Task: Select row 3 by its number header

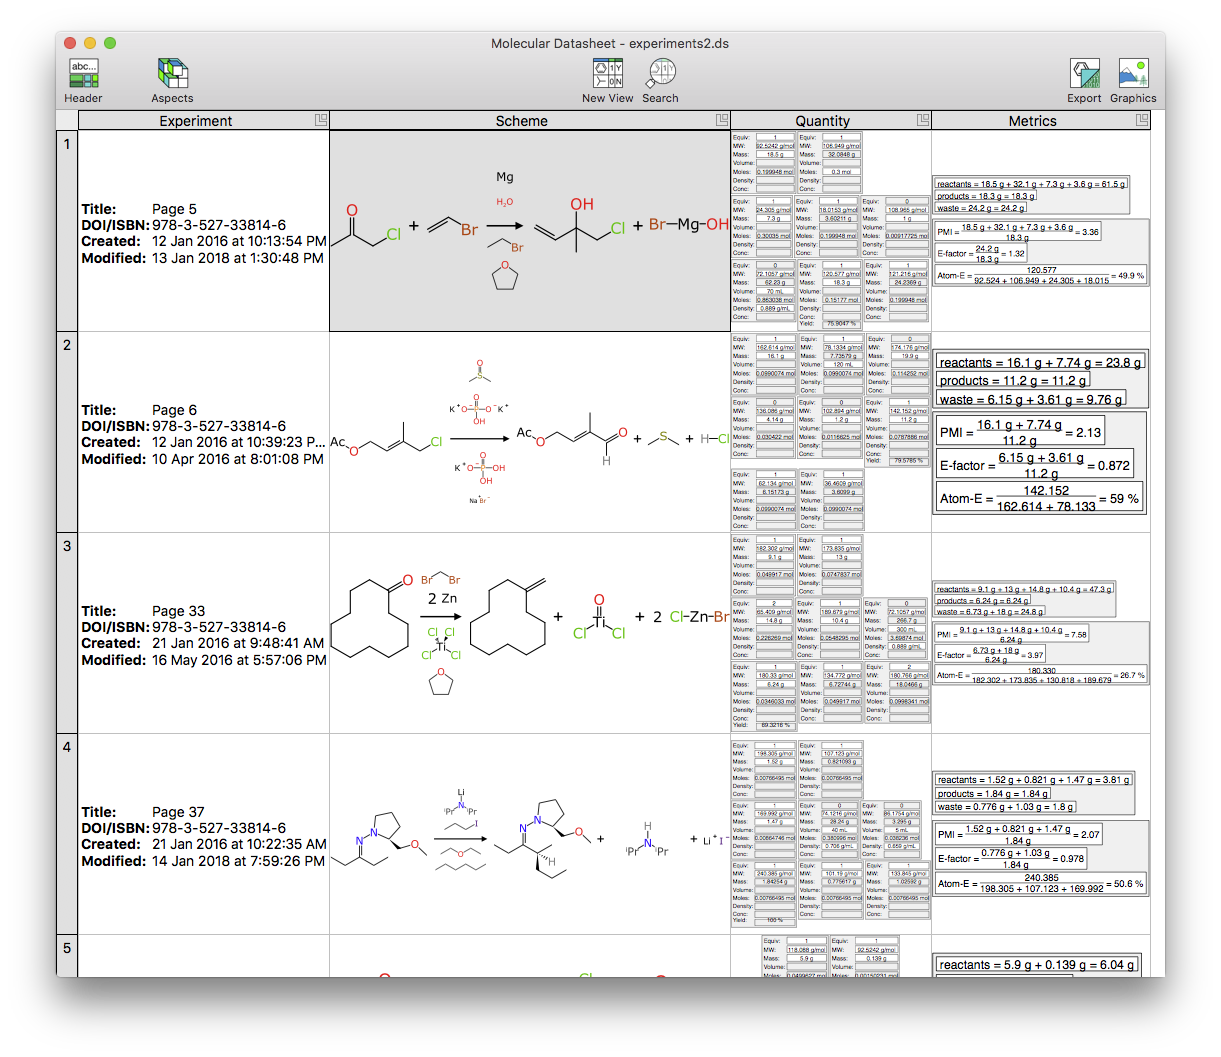Action: [x=67, y=632]
